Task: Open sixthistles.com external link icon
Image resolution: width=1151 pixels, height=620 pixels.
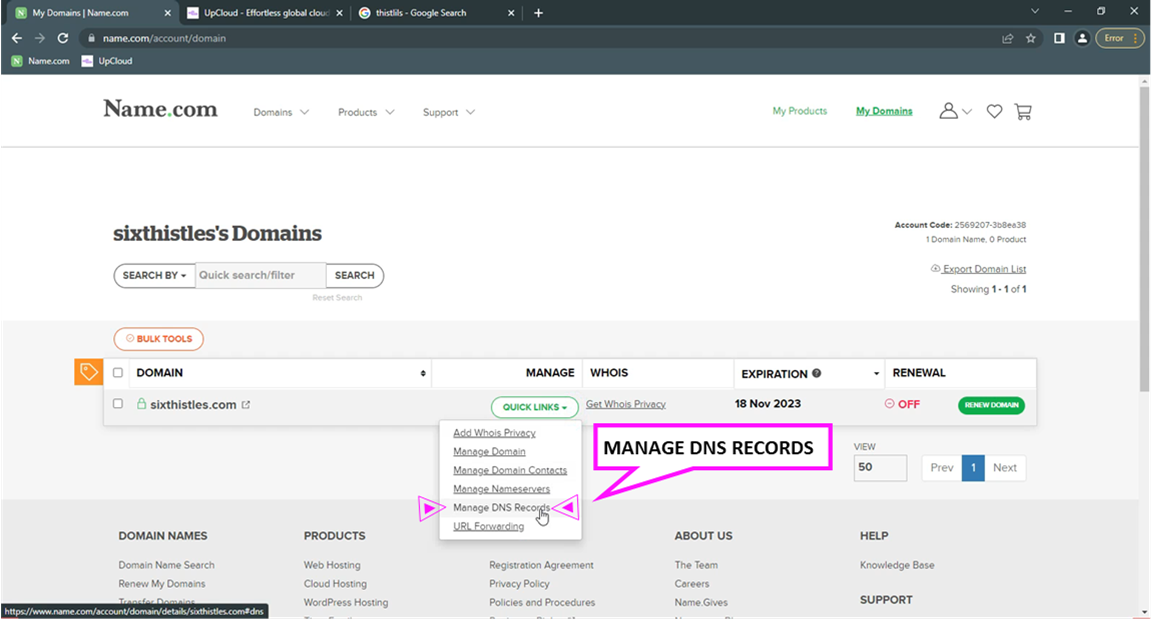Action: pyautogui.click(x=246, y=404)
